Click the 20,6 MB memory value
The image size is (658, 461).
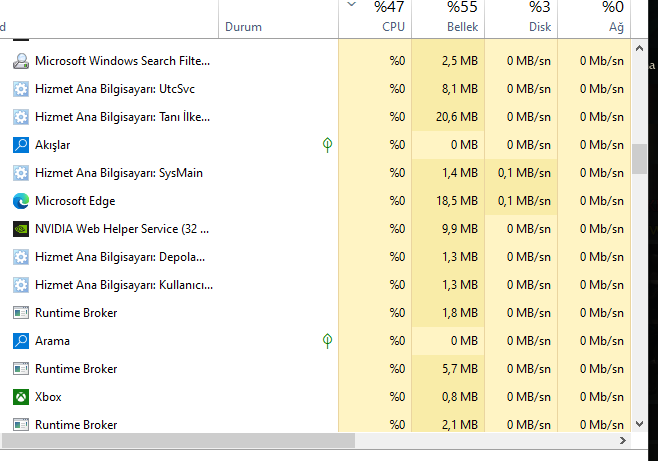(x=457, y=117)
